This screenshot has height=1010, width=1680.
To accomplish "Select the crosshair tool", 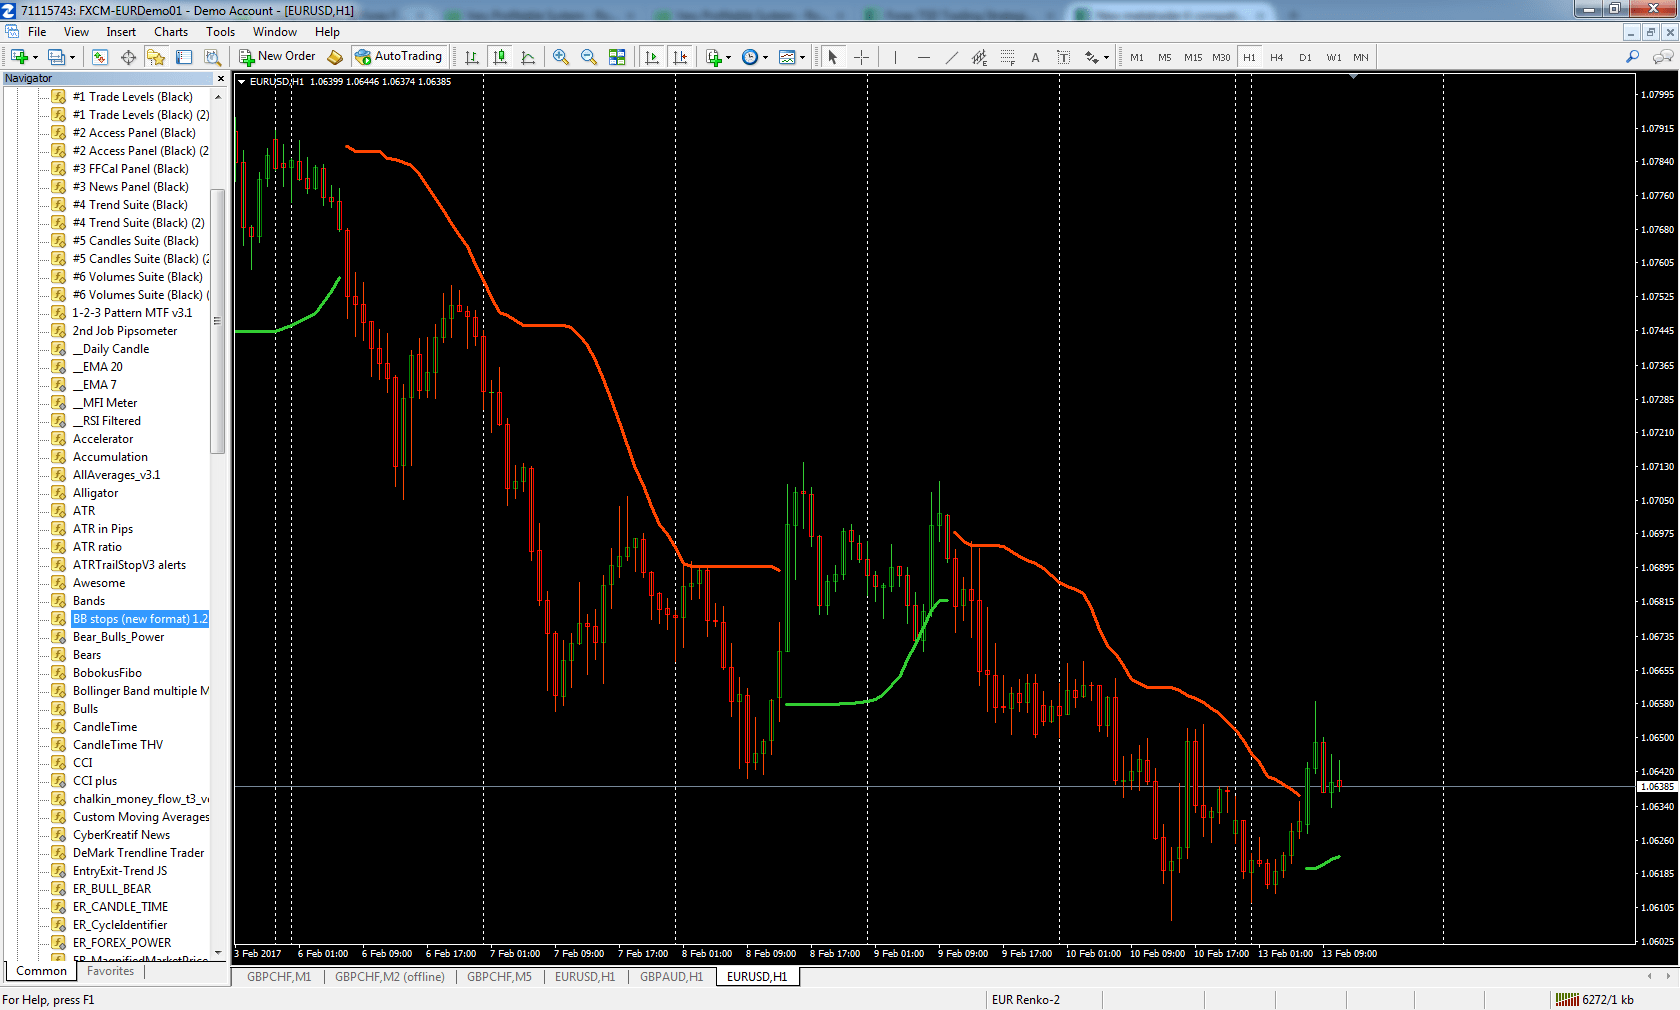I will tap(861, 57).
